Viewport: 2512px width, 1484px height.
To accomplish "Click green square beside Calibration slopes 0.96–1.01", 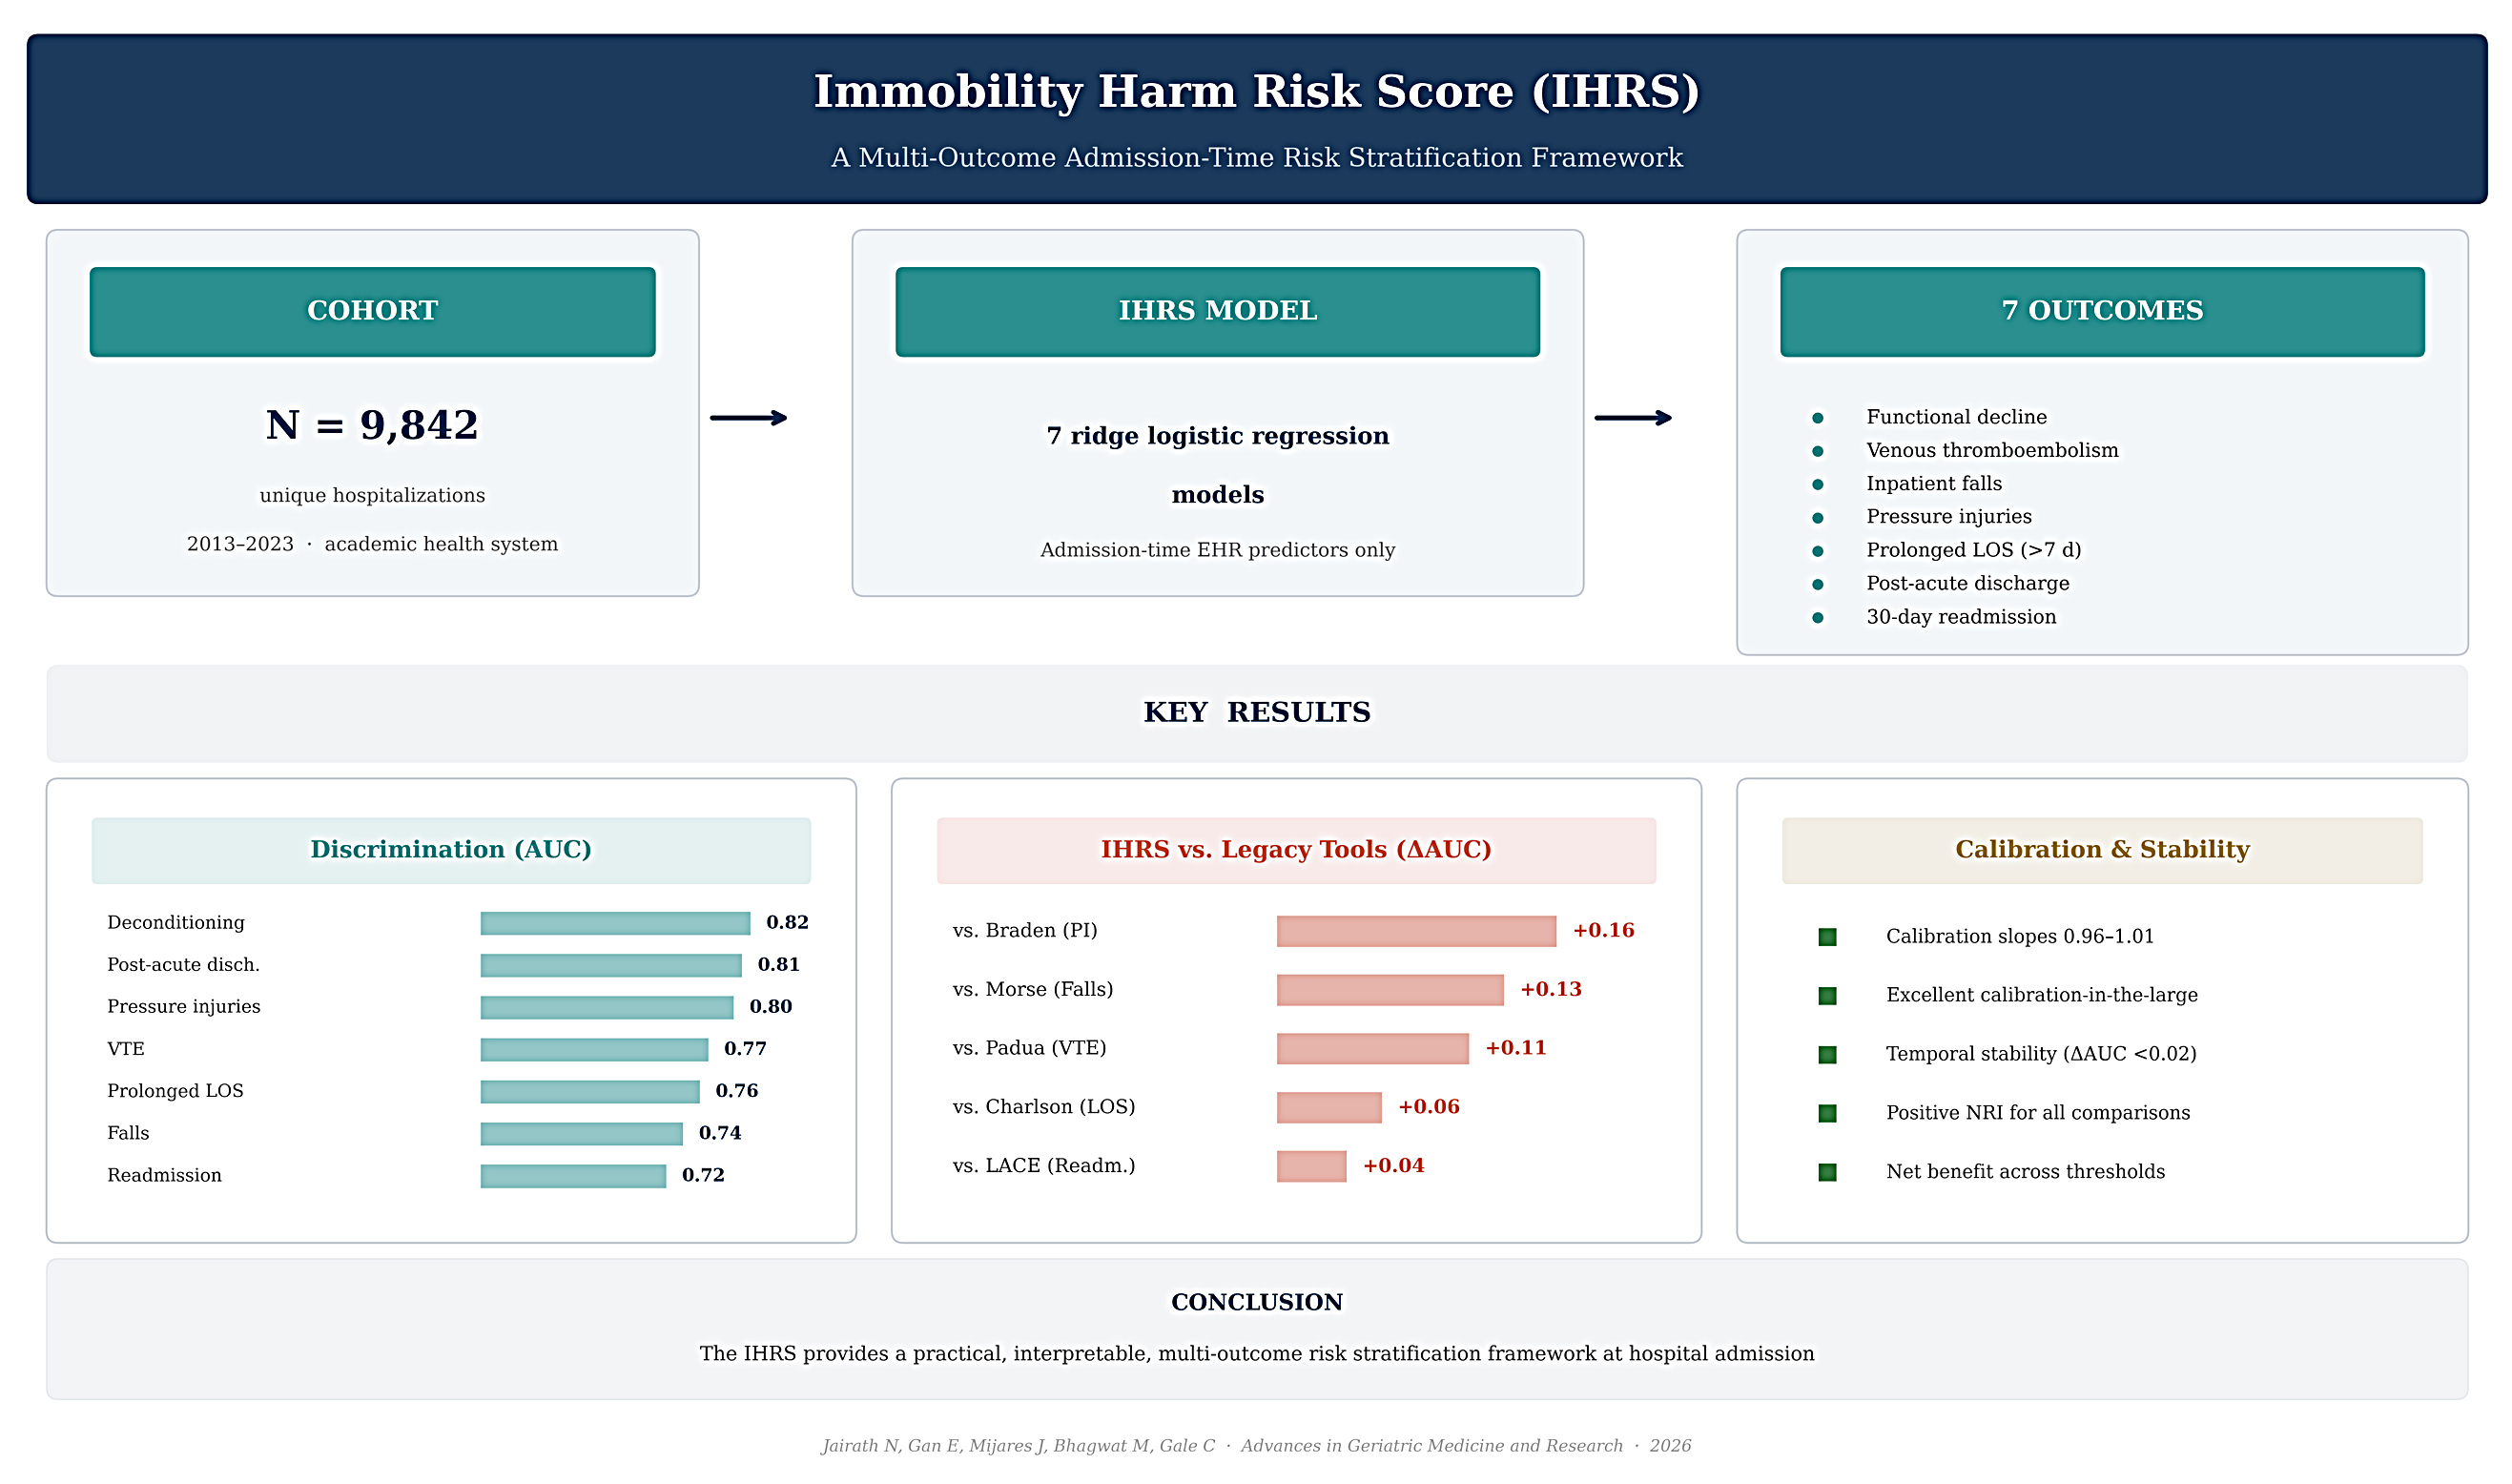I will point(1826,937).
